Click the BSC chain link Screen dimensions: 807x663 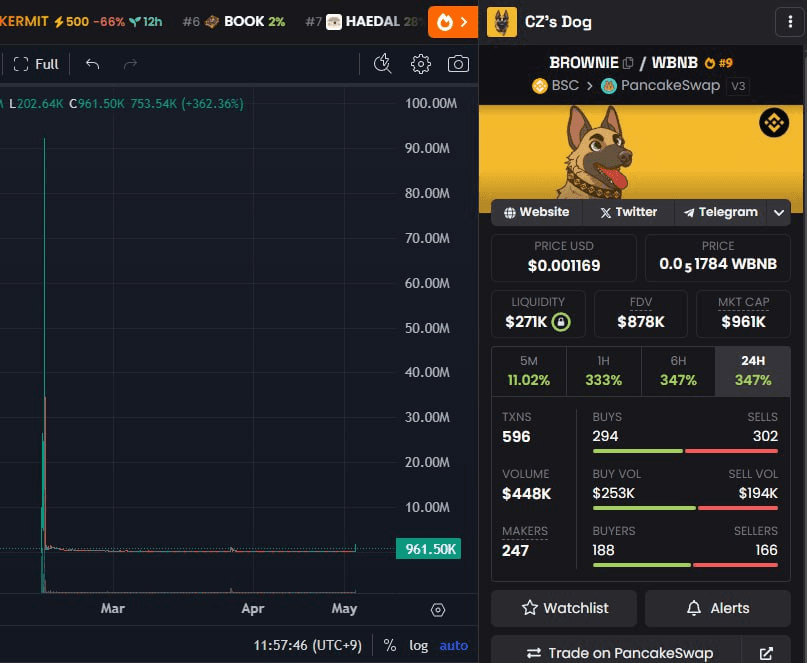point(555,85)
